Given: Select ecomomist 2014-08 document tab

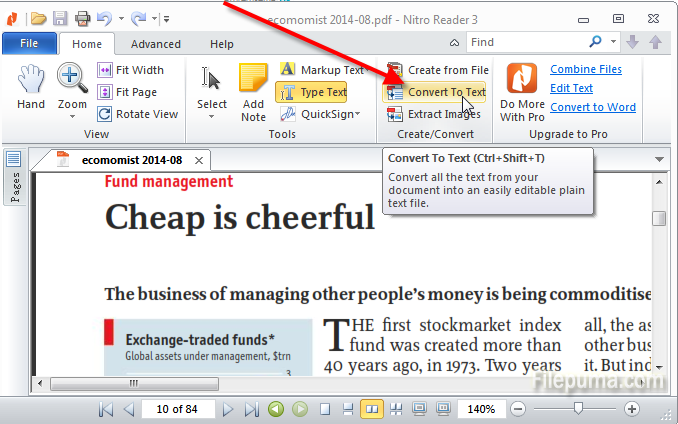Looking at the screenshot, I should click(132, 160).
